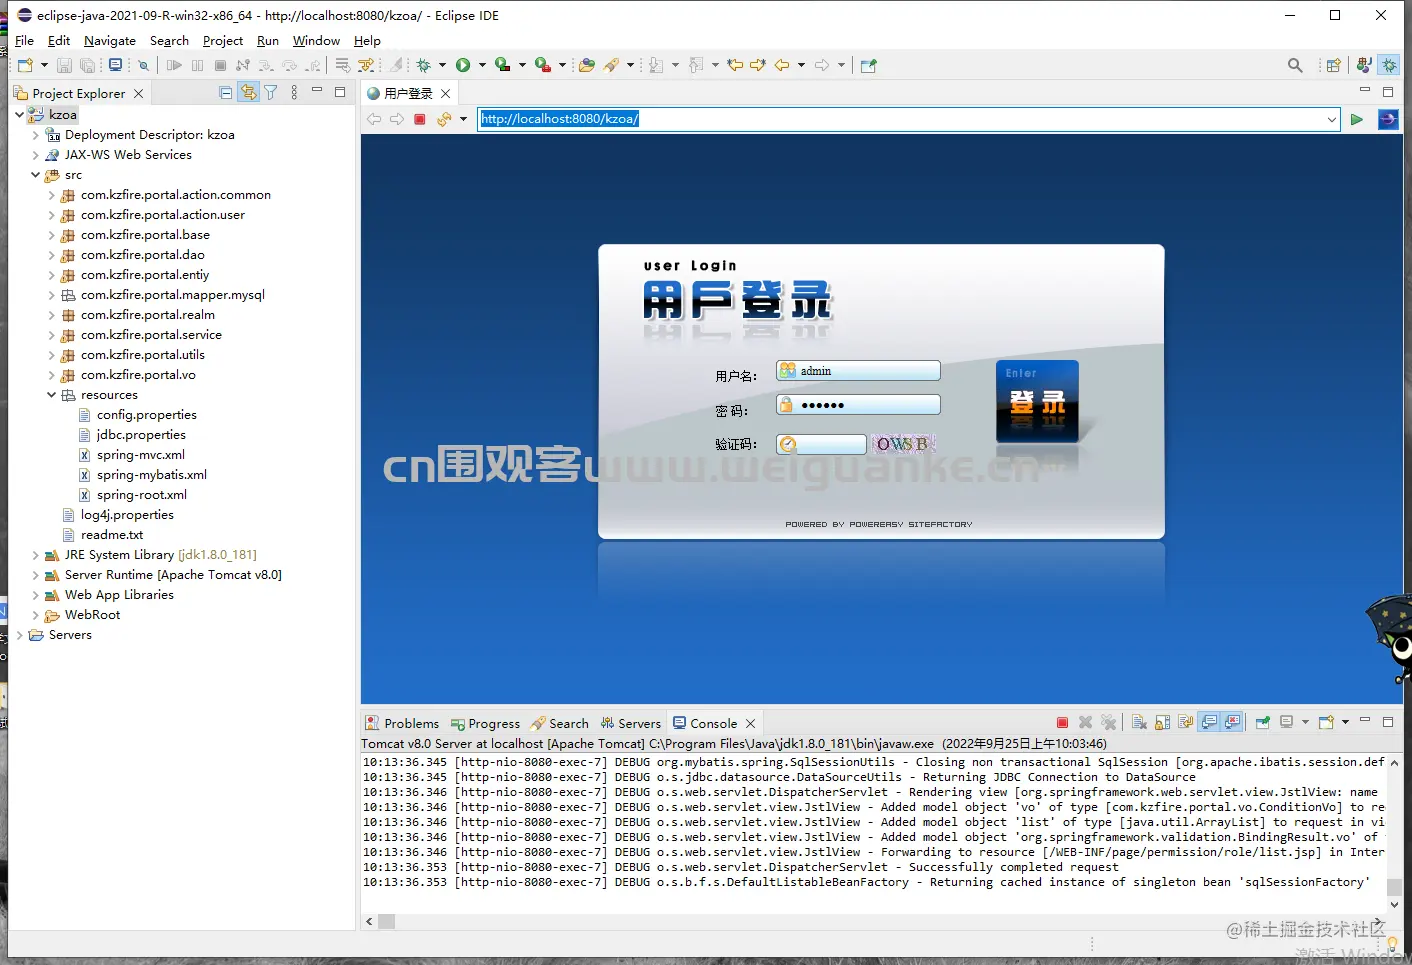Click the browser Back arrow
This screenshot has height=965, width=1412.
pyautogui.click(x=374, y=119)
